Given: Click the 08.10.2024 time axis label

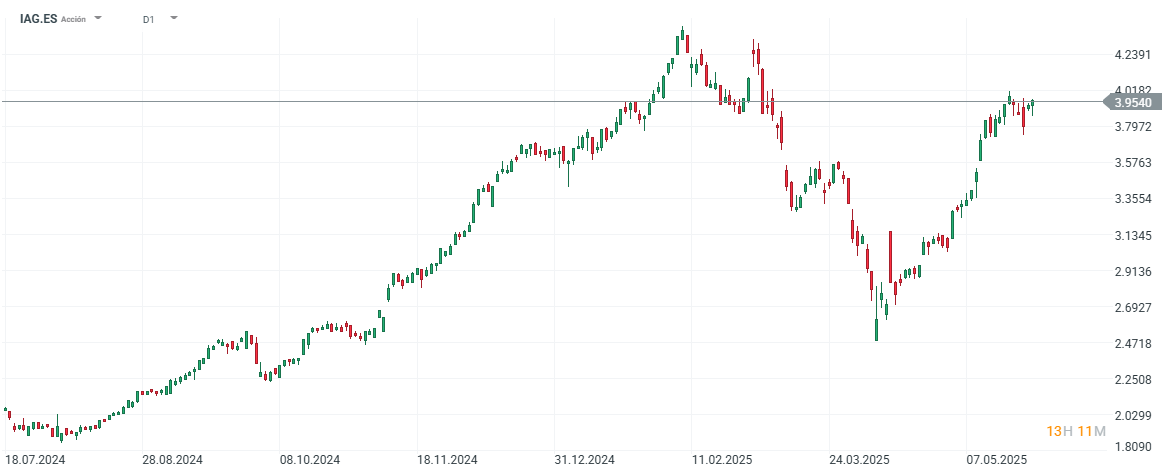Looking at the screenshot, I should coord(309,460).
